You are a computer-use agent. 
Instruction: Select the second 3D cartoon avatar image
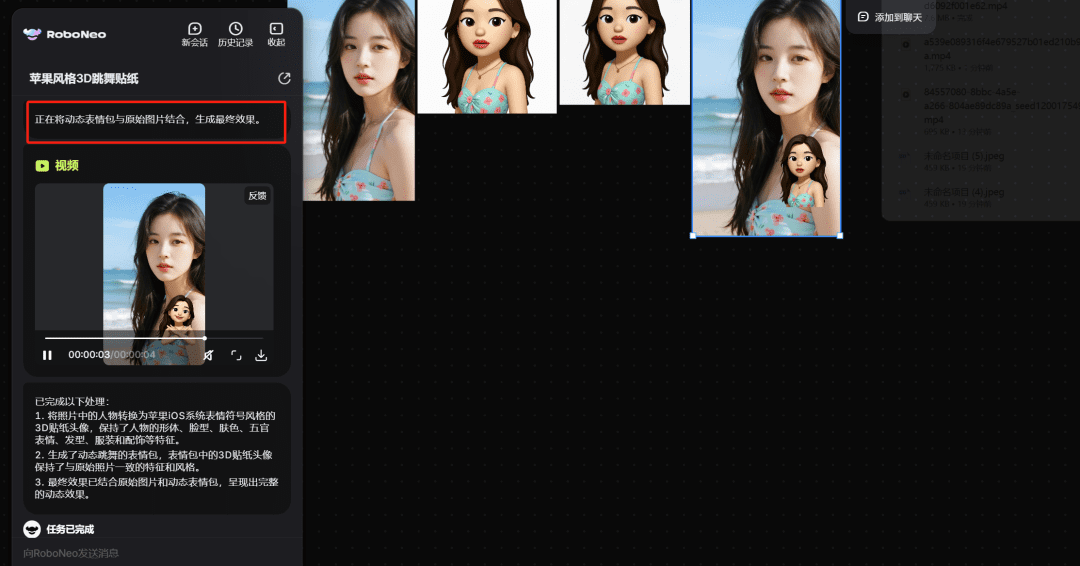(625, 52)
